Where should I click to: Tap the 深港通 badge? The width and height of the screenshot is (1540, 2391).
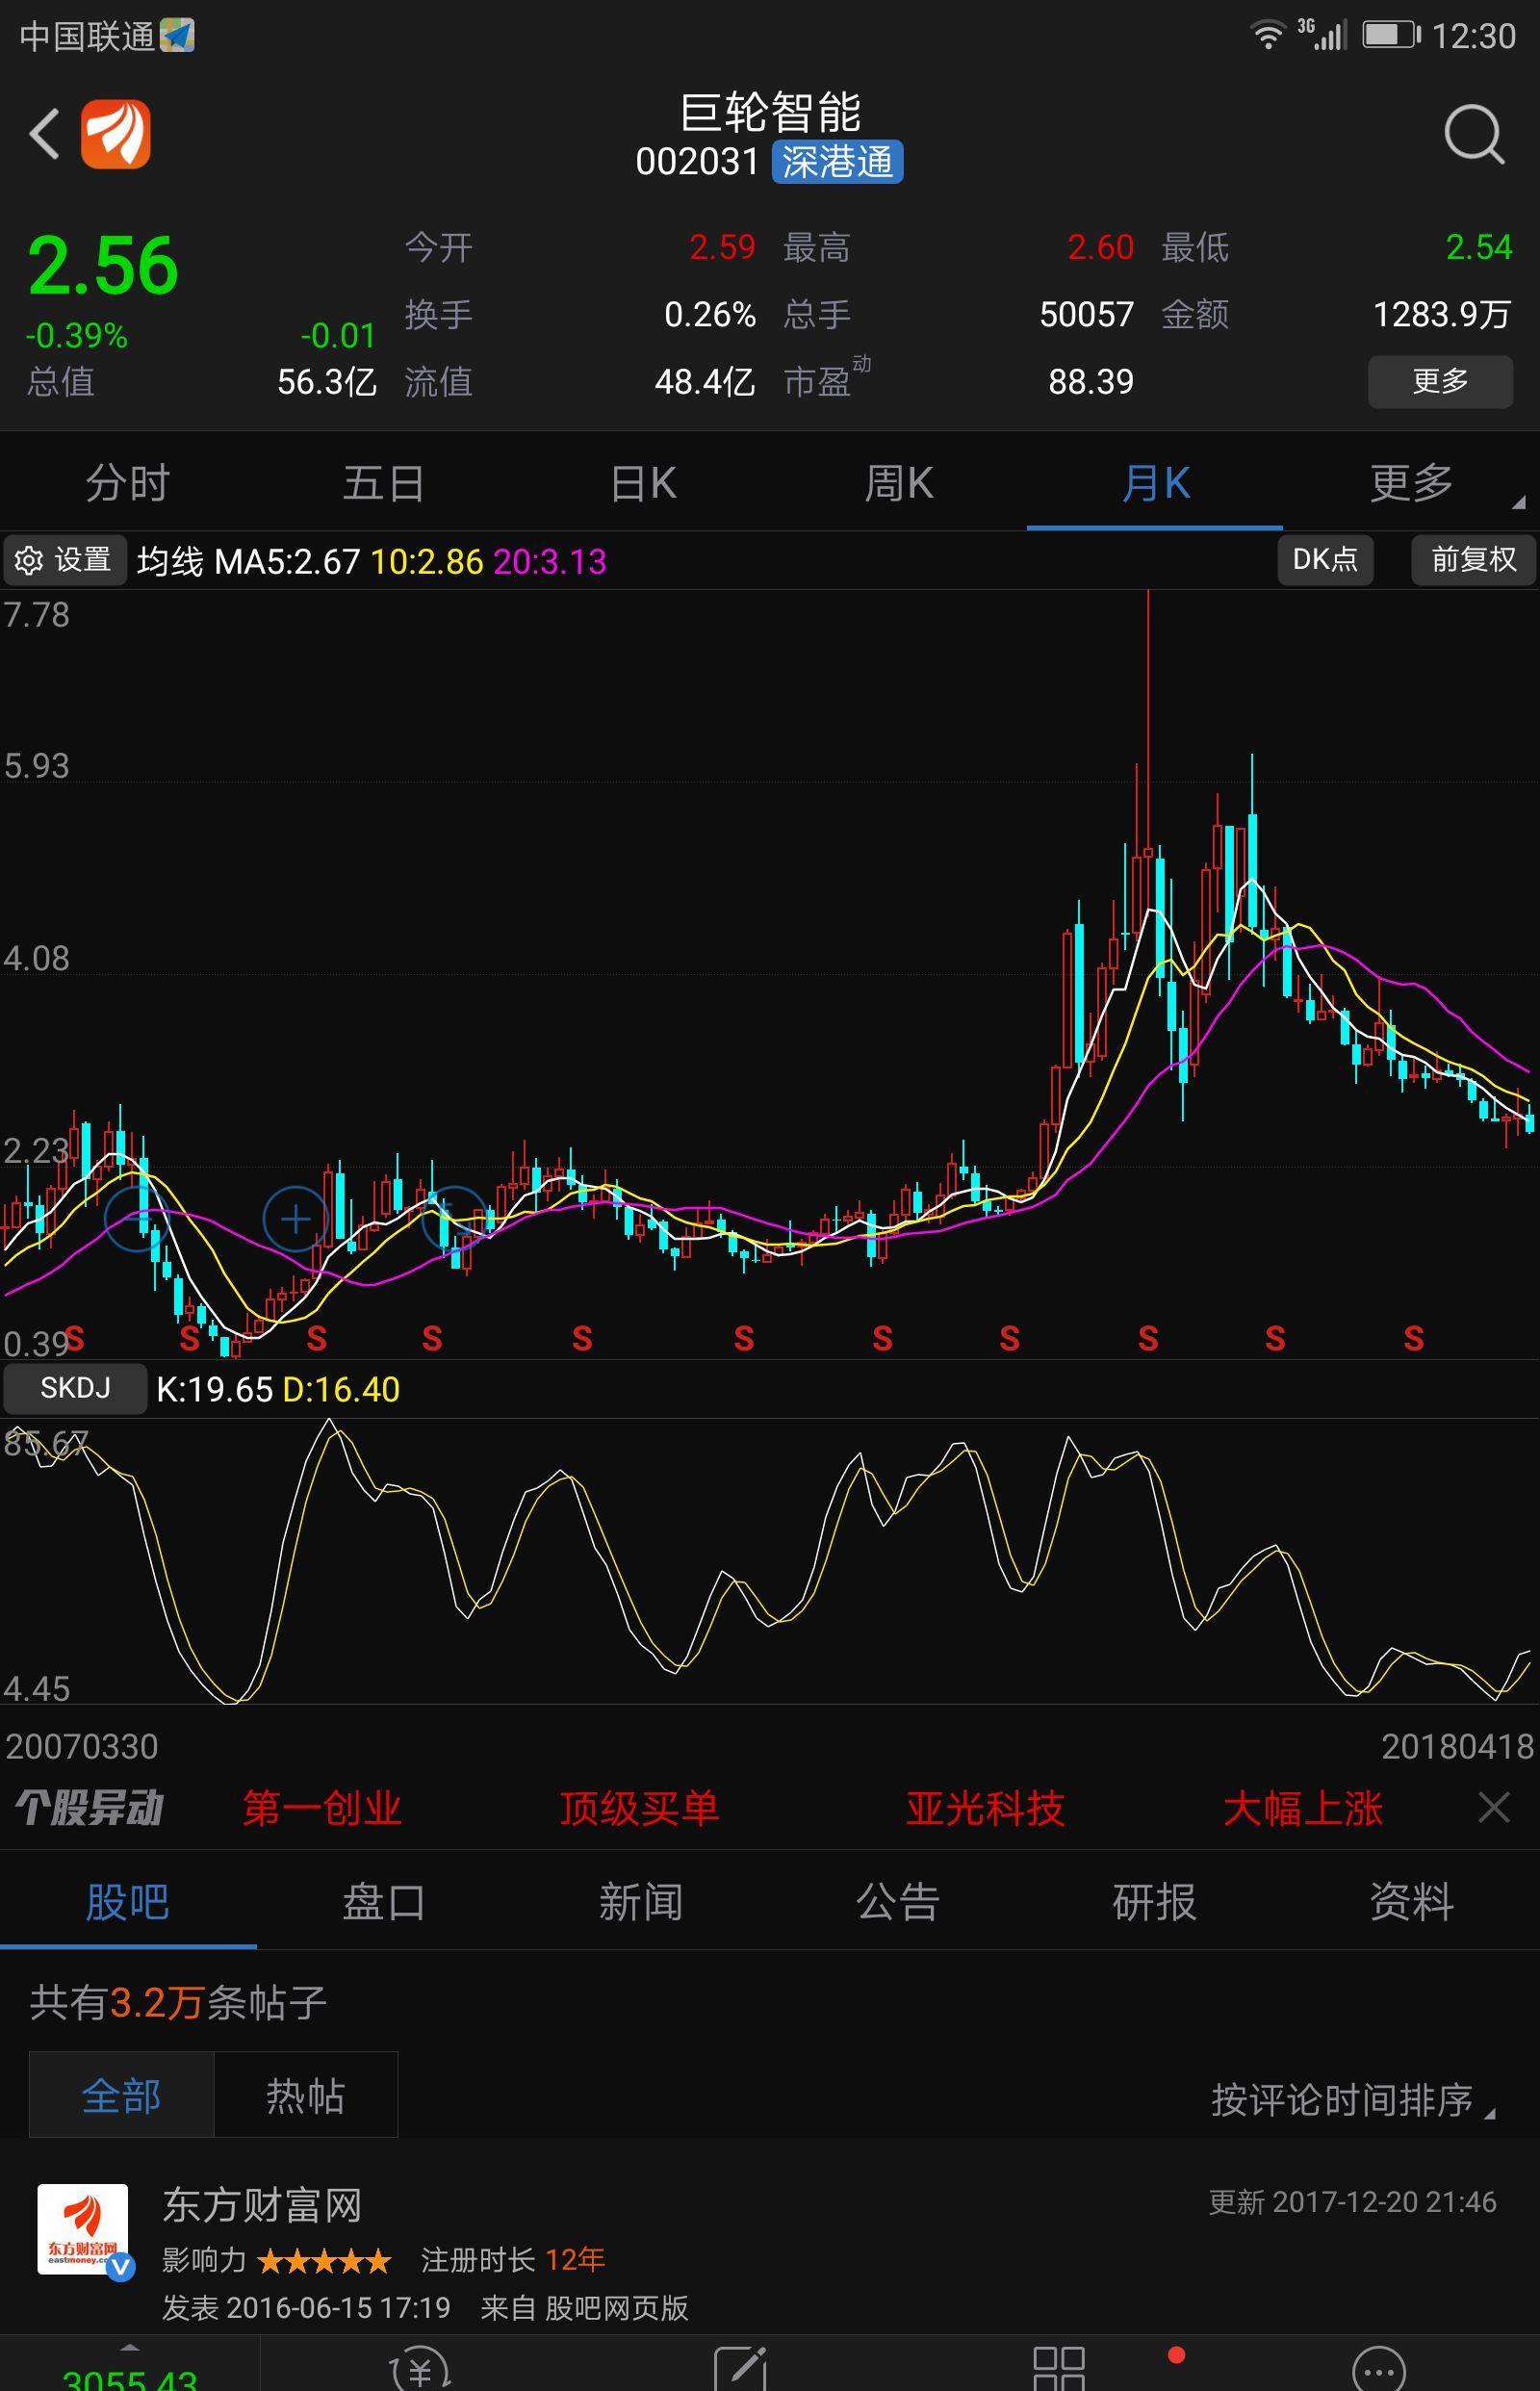(837, 162)
